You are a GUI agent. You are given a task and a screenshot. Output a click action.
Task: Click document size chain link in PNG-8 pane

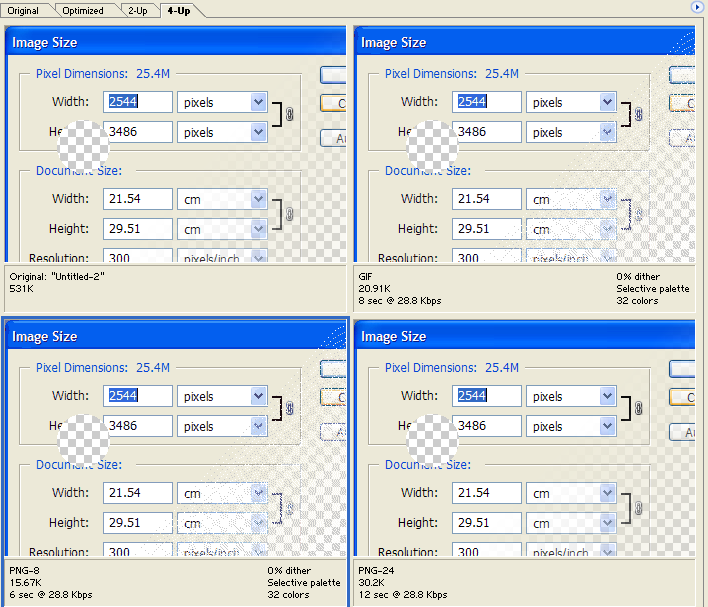289,508
